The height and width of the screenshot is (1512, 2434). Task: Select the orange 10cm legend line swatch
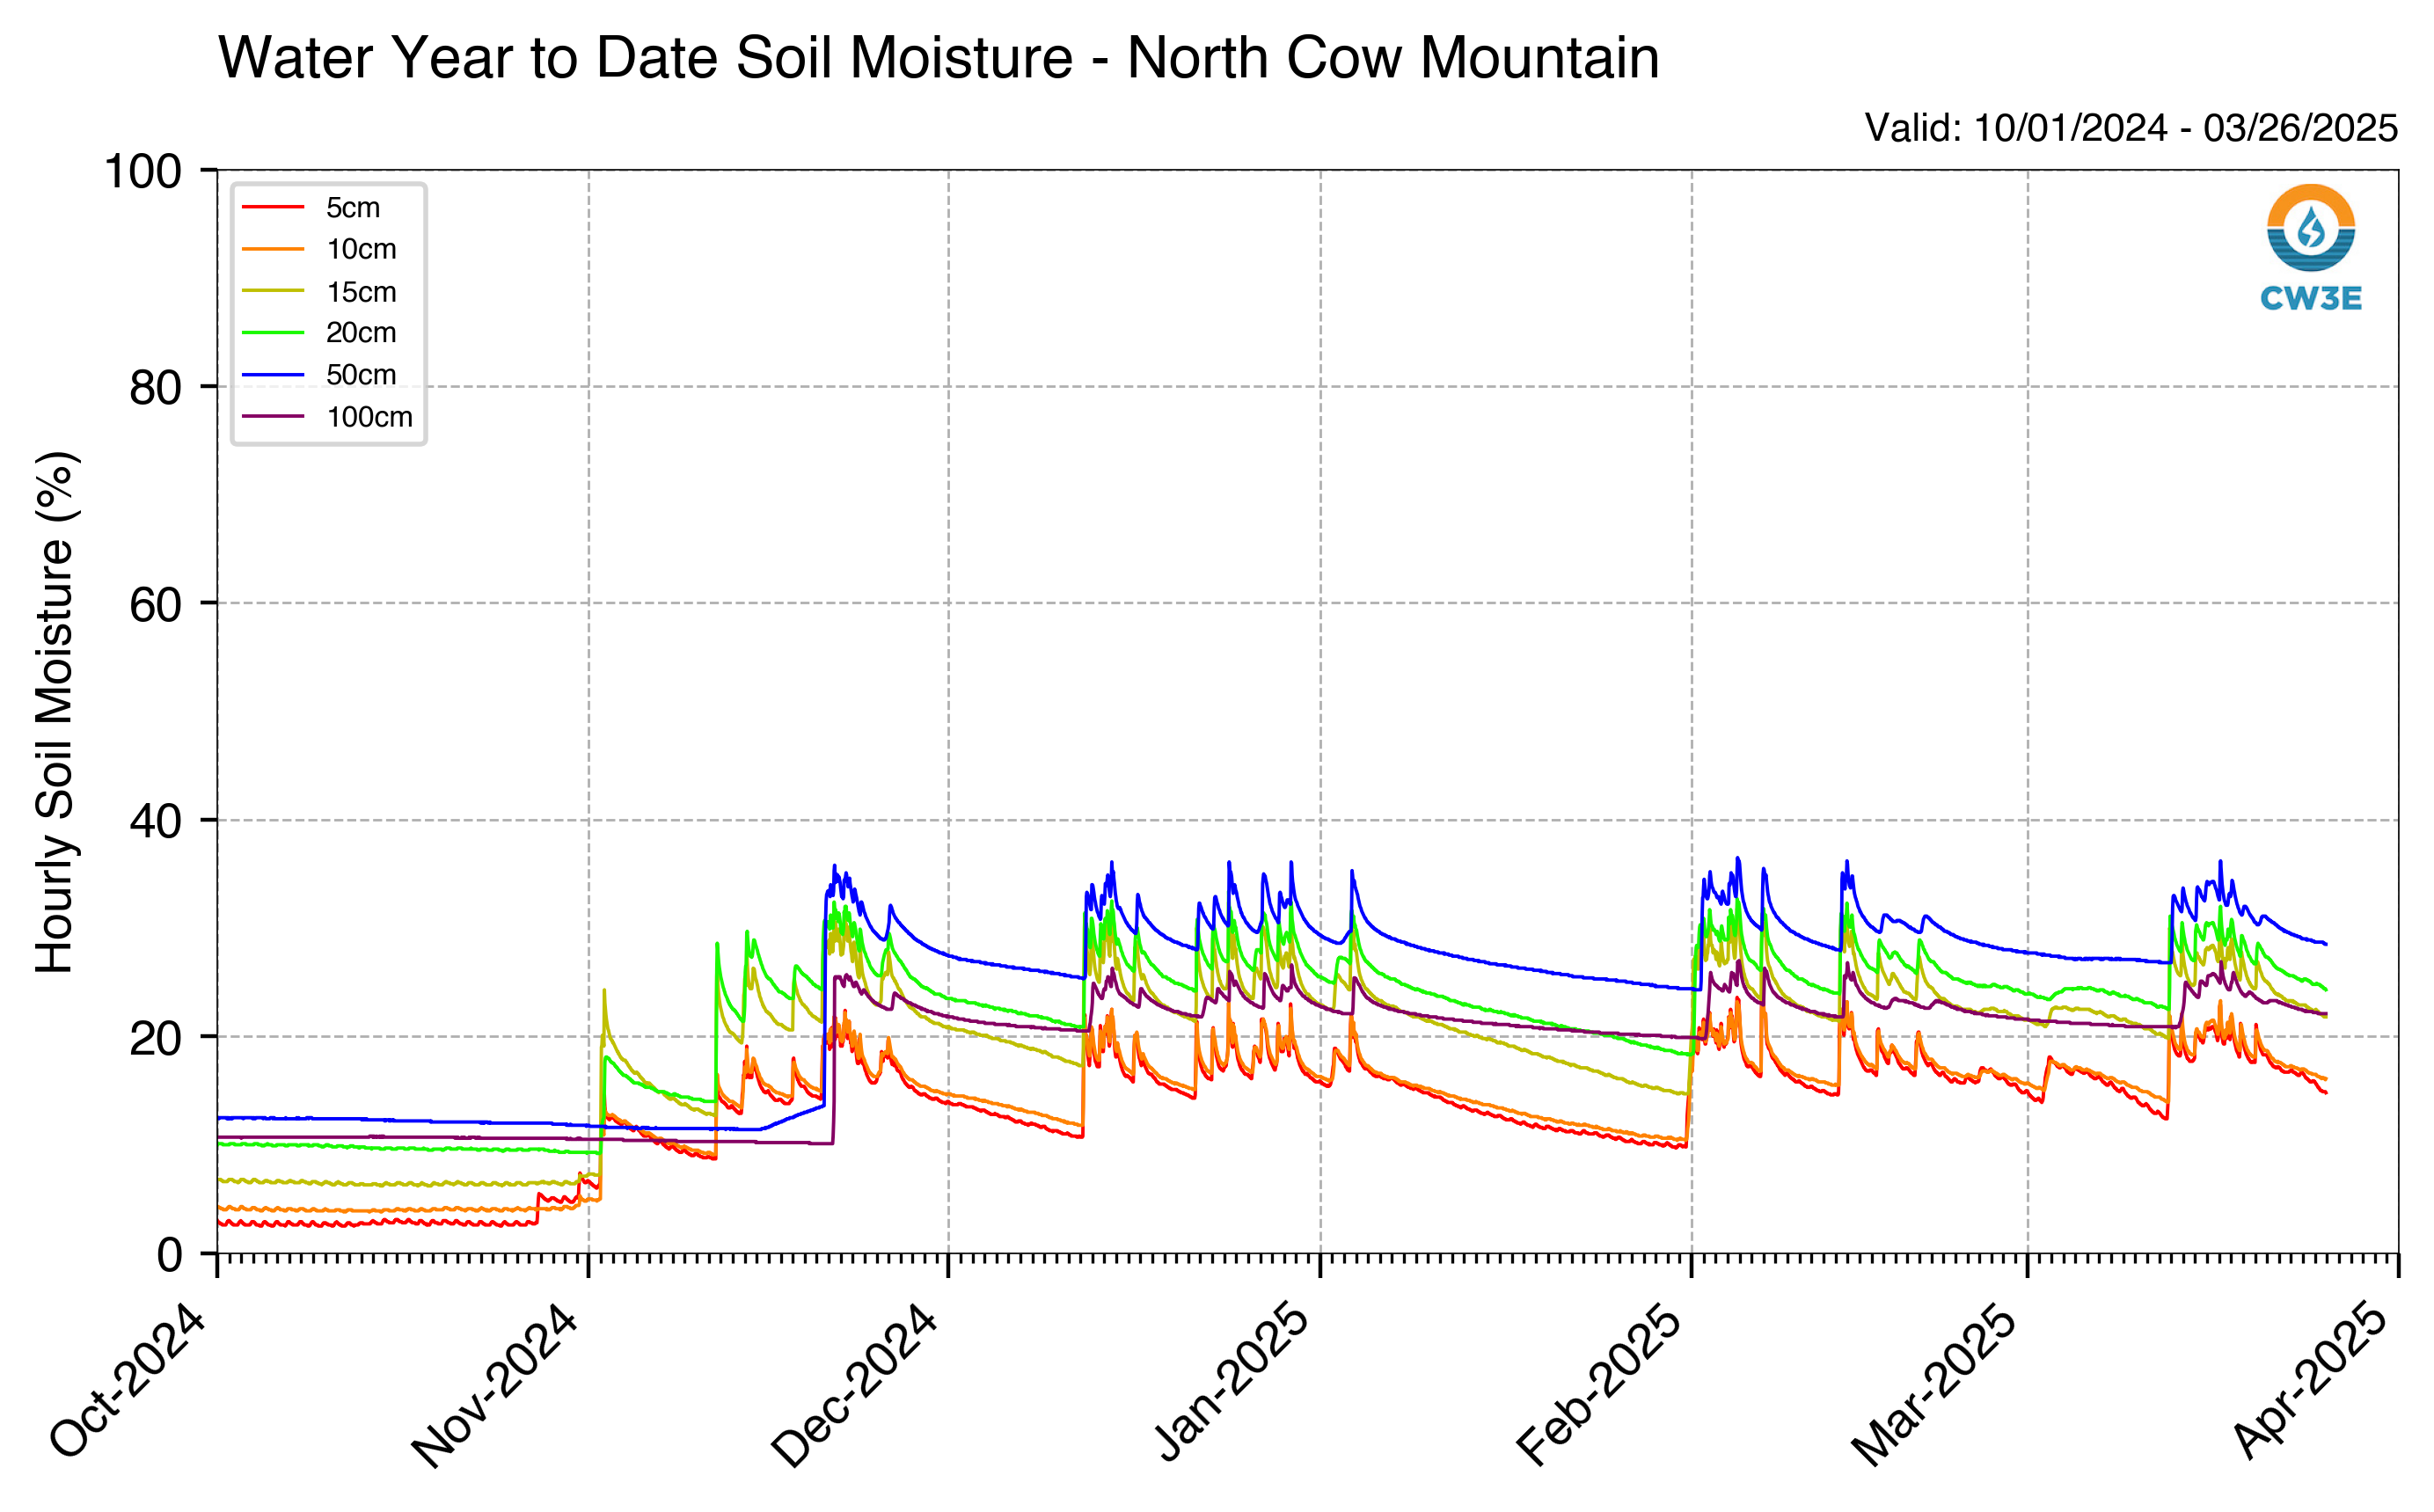point(273,249)
